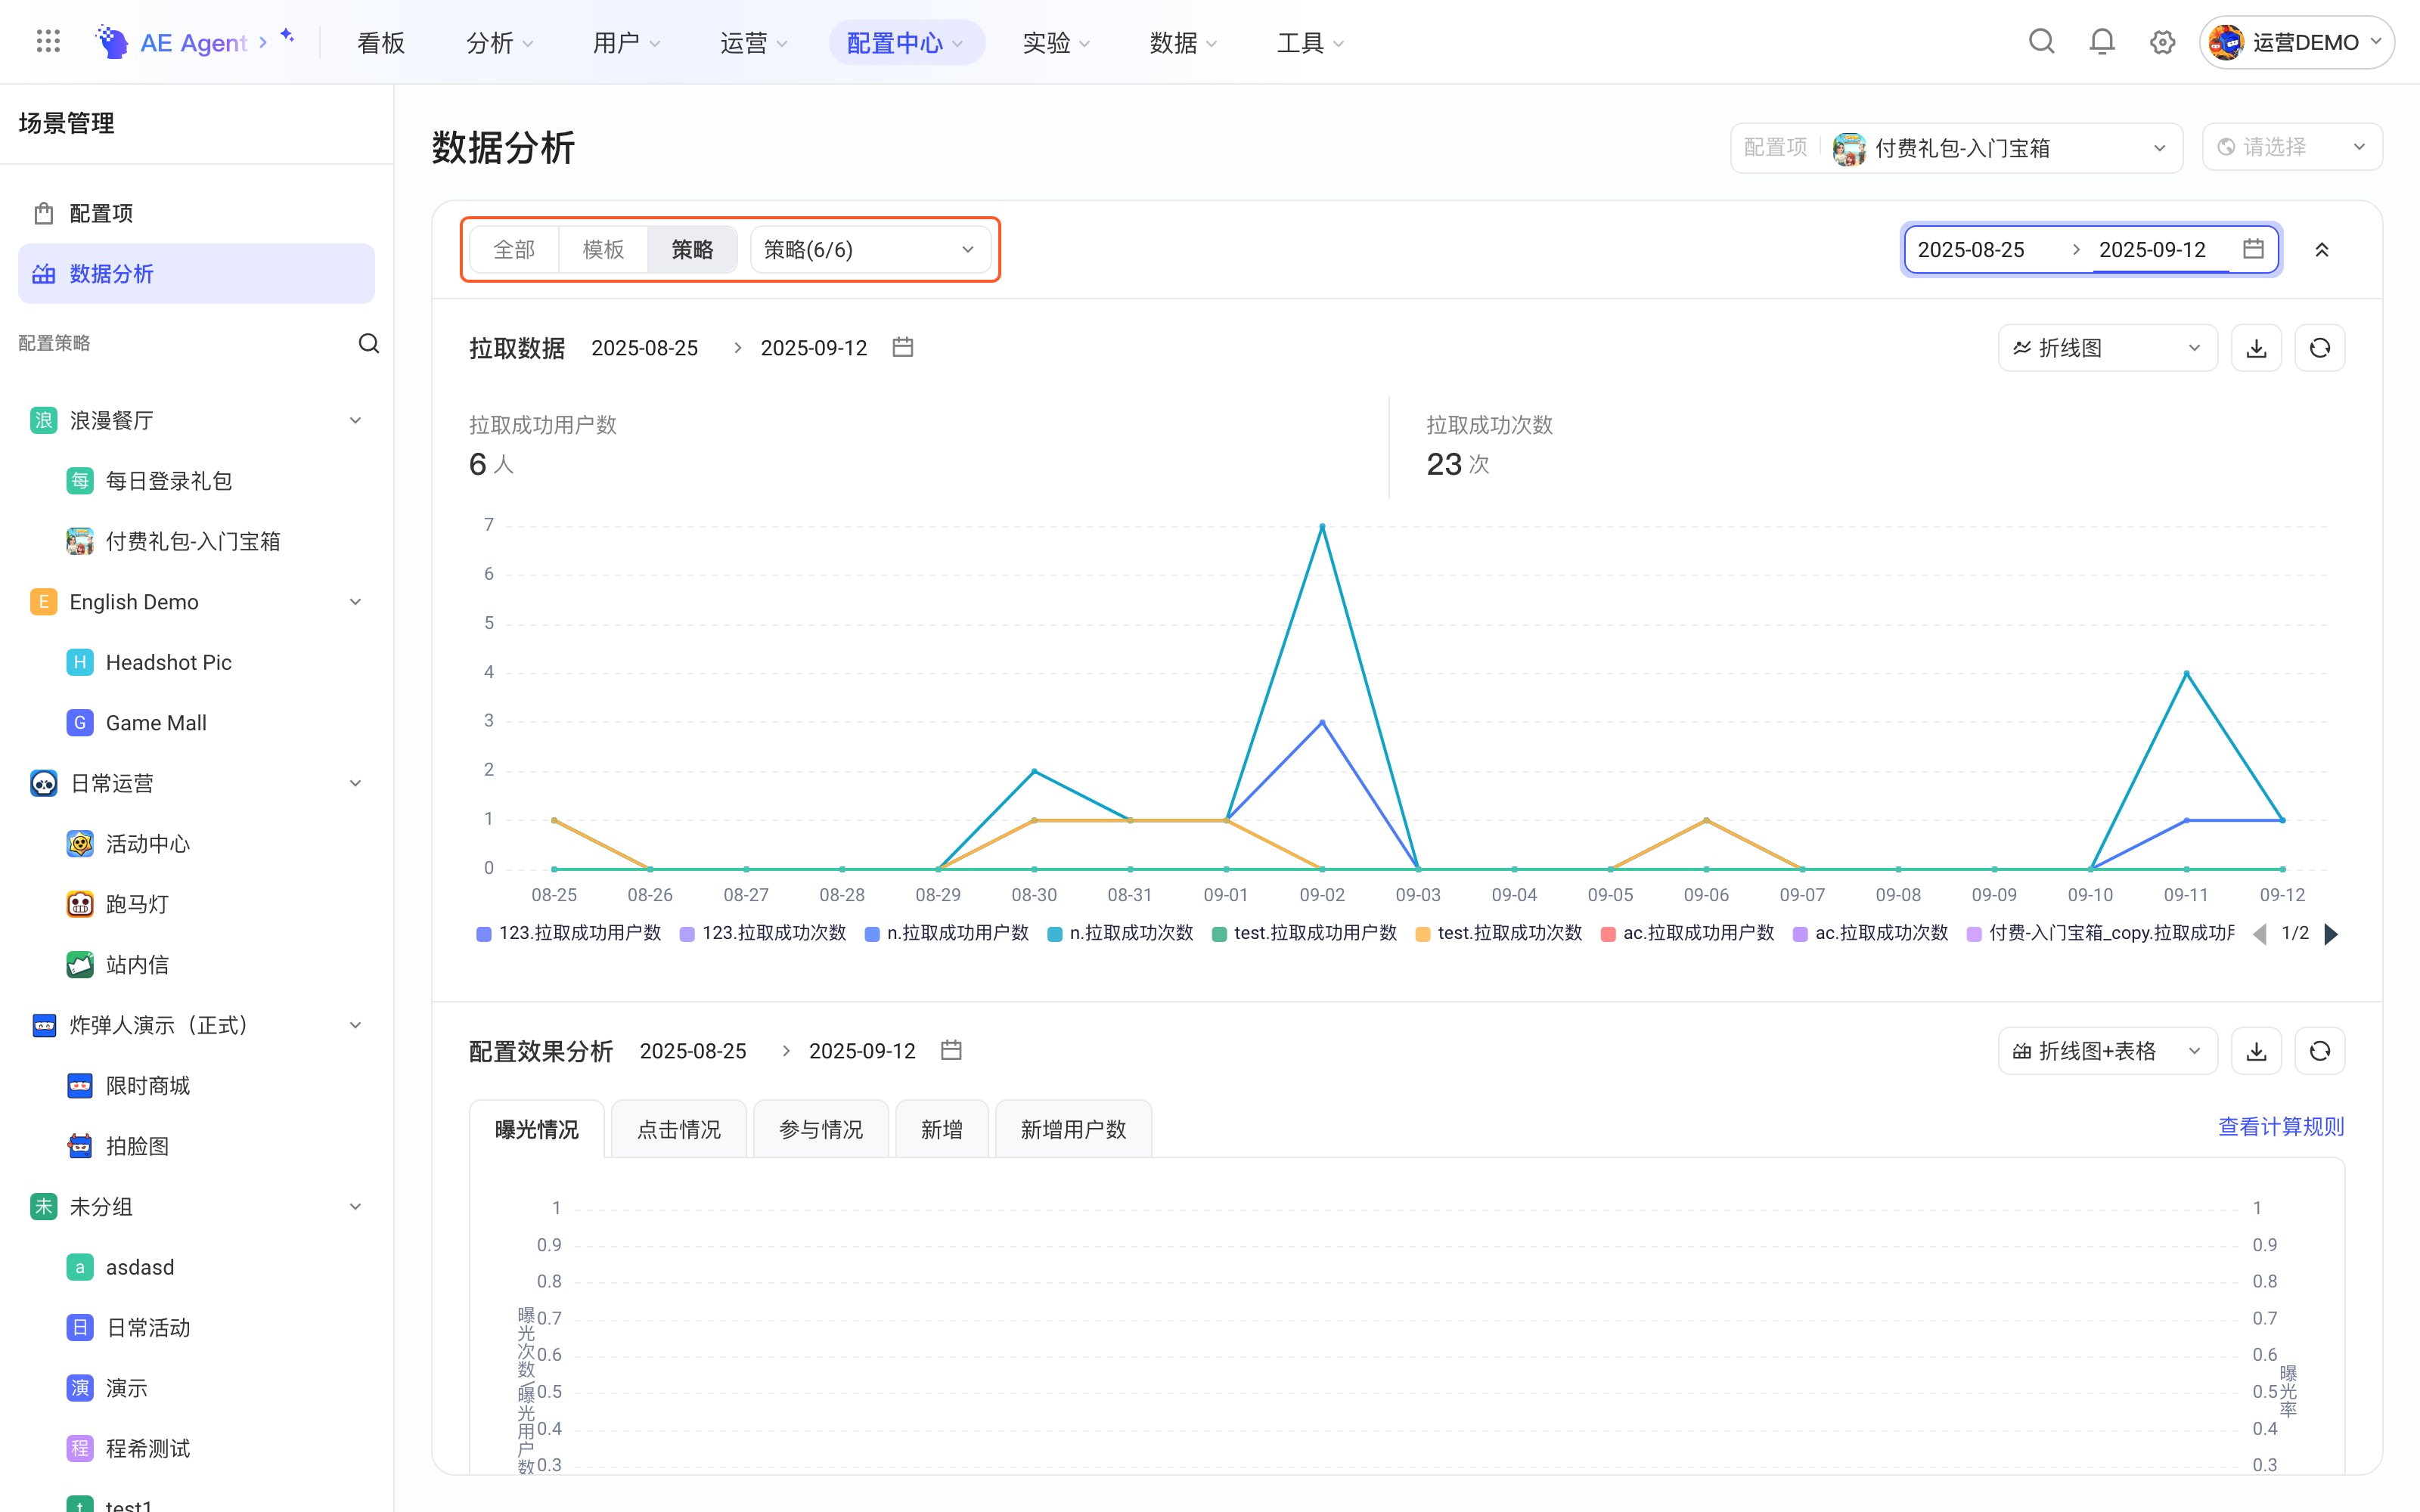Open calendar icon in top date range
Image resolution: width=2420 pixels, height=1512 pixels.
2253,249
